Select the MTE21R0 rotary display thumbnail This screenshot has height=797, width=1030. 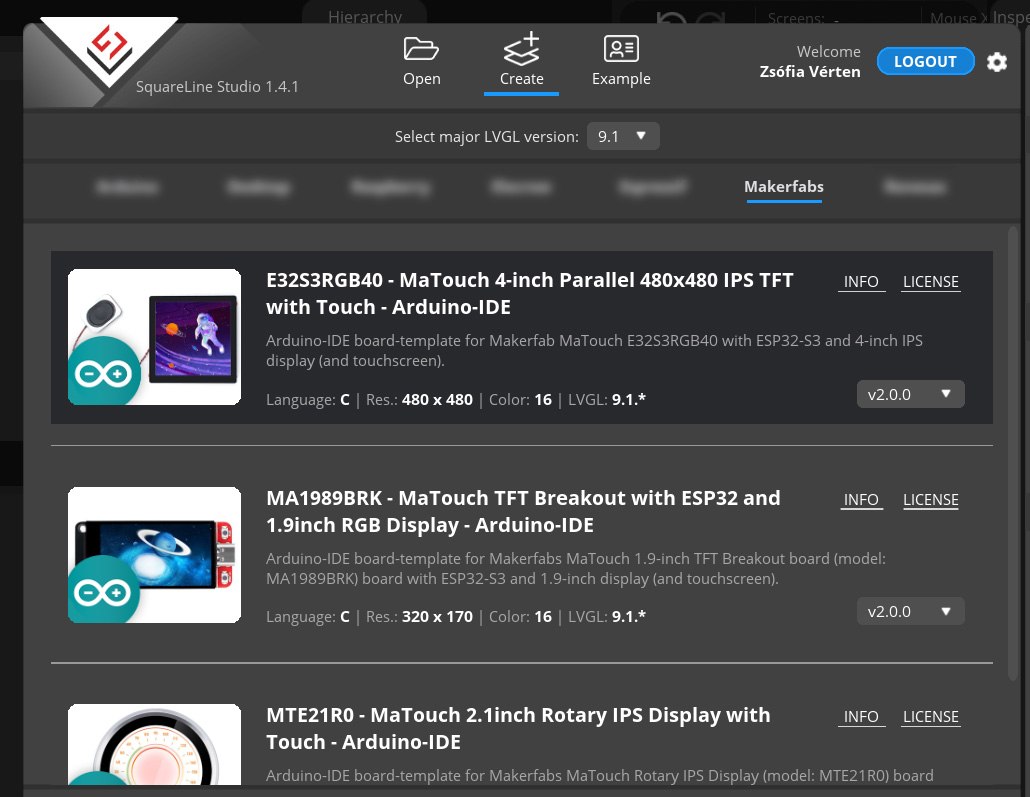pos(154,744)
